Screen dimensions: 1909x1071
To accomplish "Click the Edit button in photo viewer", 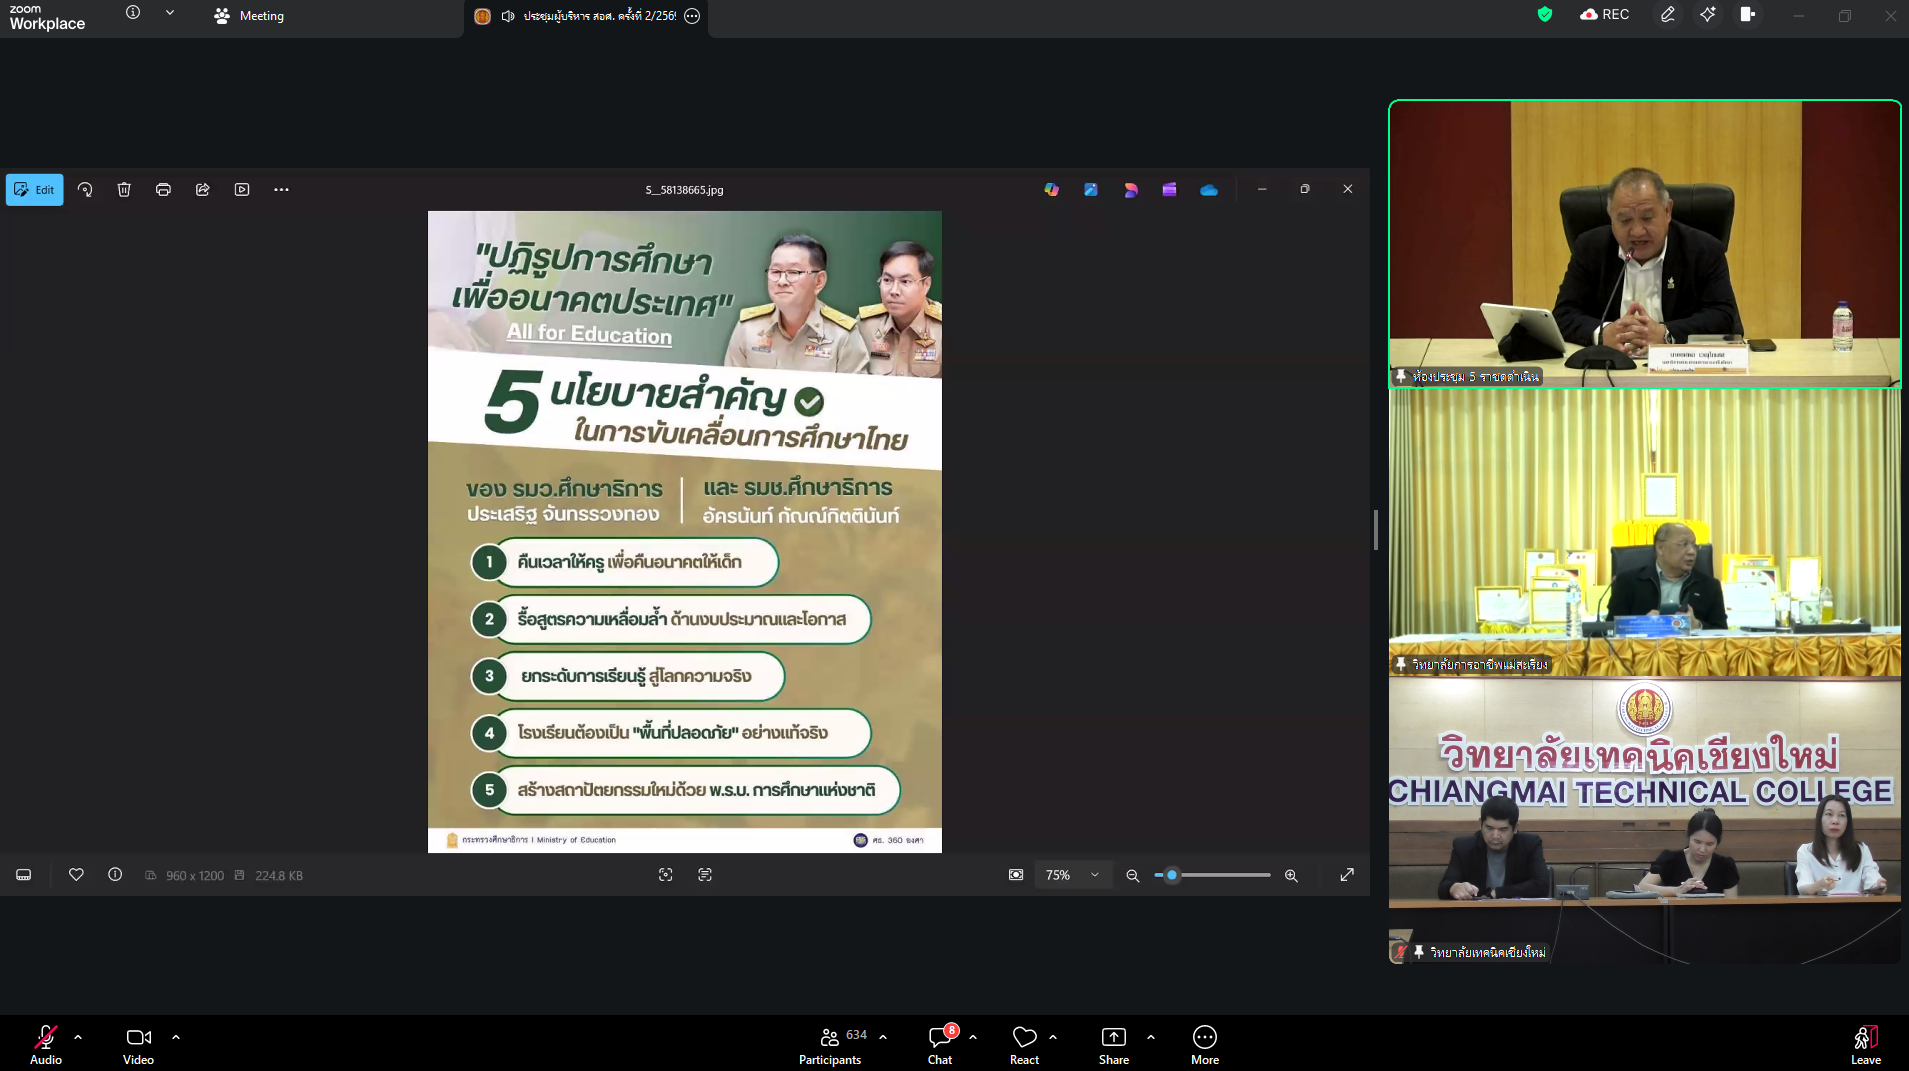I will [x=35, y=190].
